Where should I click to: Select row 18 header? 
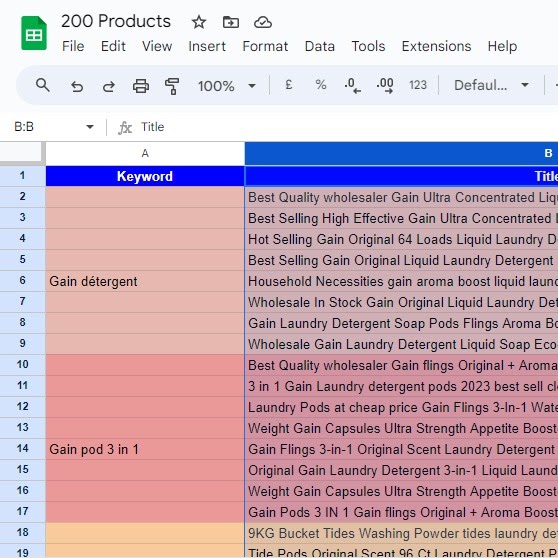pos(22,532)
